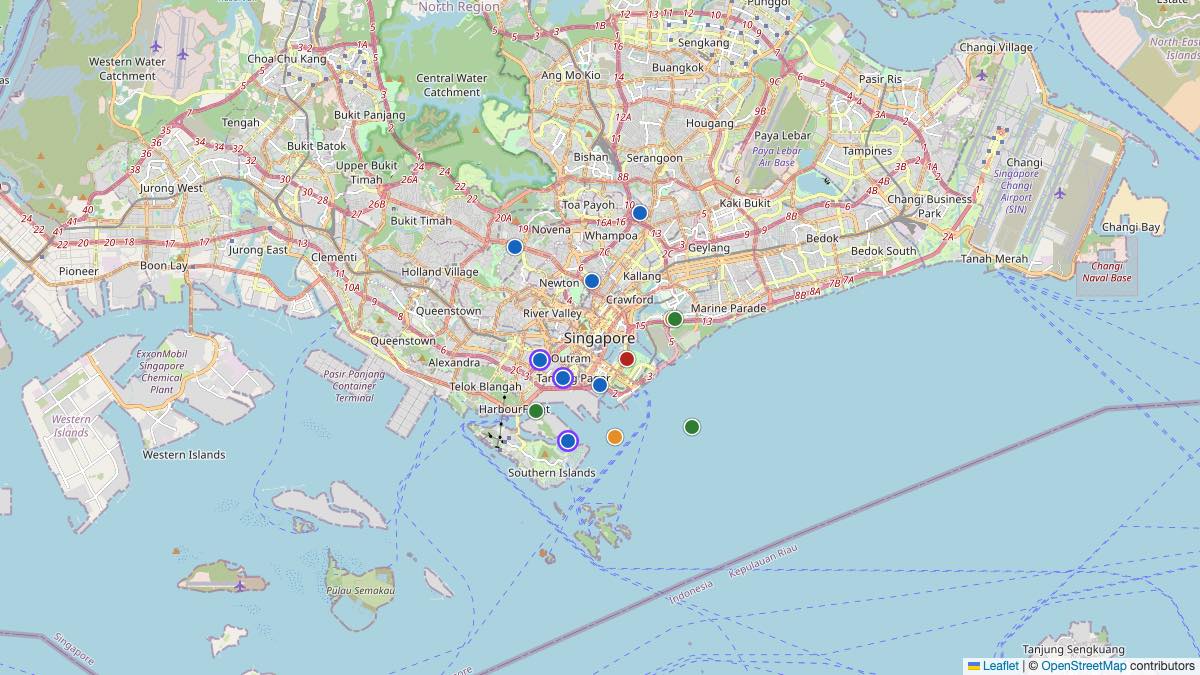Viewport: 1200px width, 675px height.
Task: Click the Tanjung Sengkuang map label
Action: click(x=1074, y=650)
